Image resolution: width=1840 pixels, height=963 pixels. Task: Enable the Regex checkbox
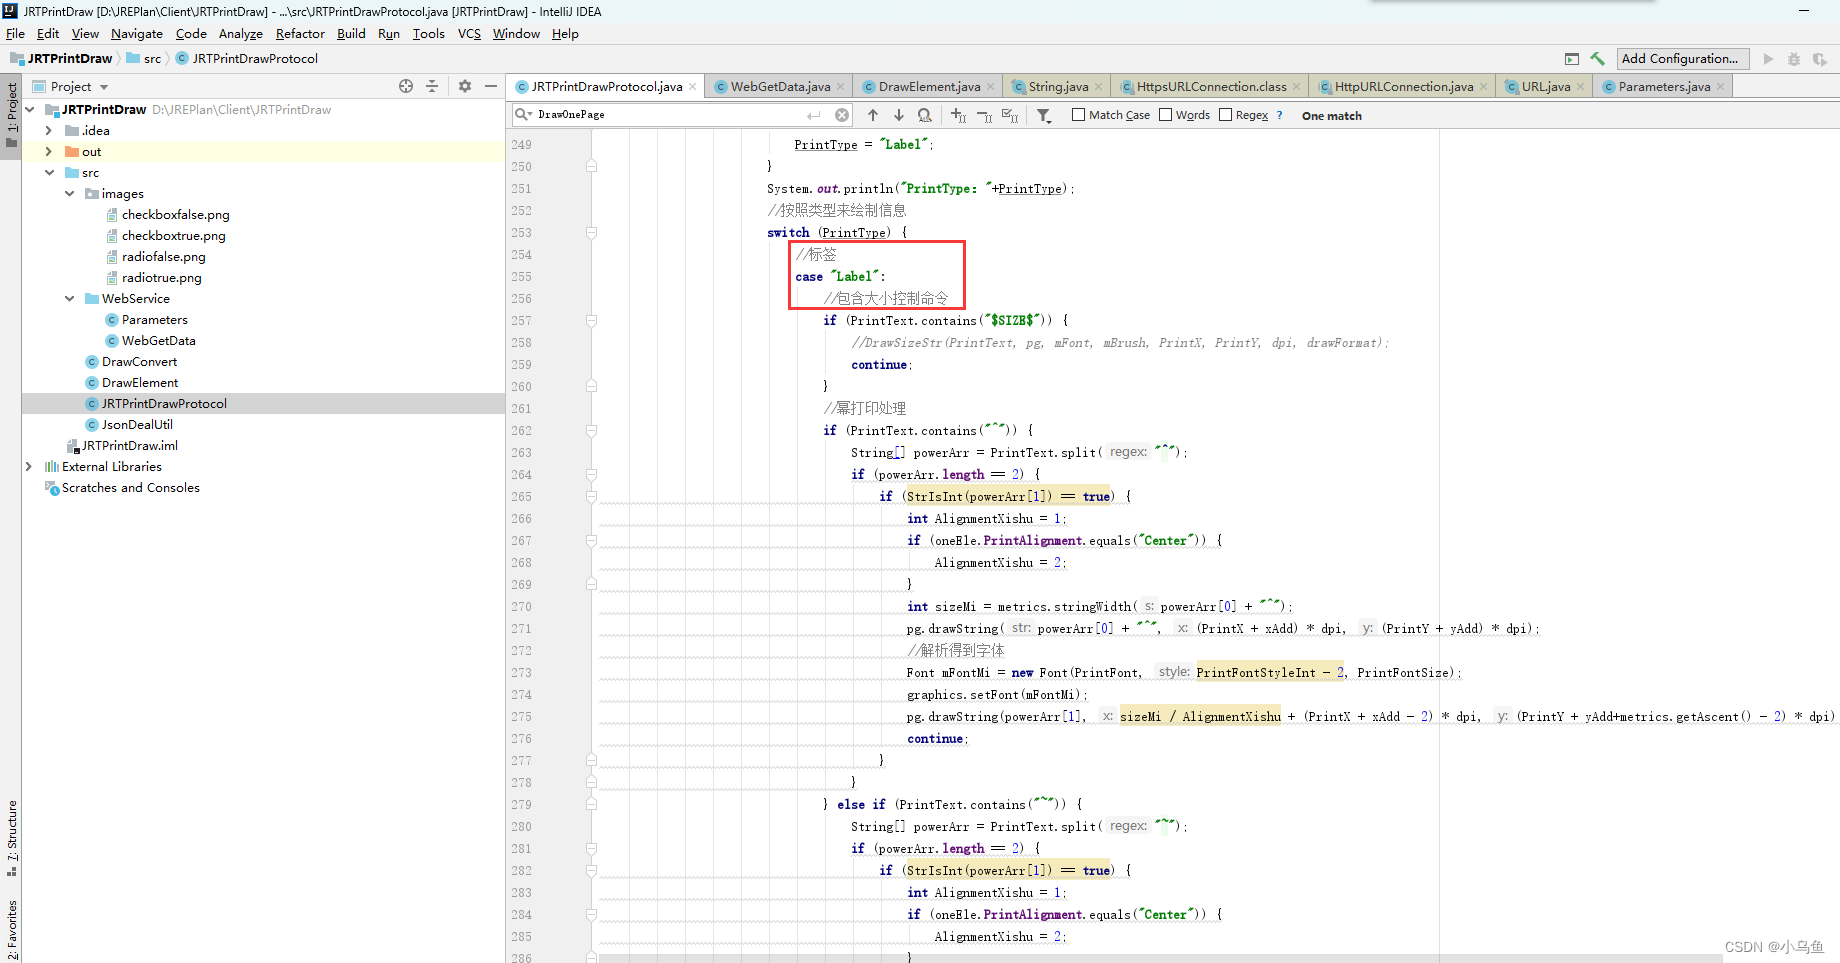coord(1225,115)
